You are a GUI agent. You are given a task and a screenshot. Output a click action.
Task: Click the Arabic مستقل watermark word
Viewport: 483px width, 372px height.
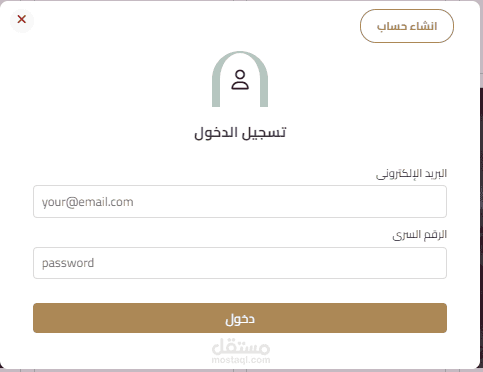[x=241, y=347]
